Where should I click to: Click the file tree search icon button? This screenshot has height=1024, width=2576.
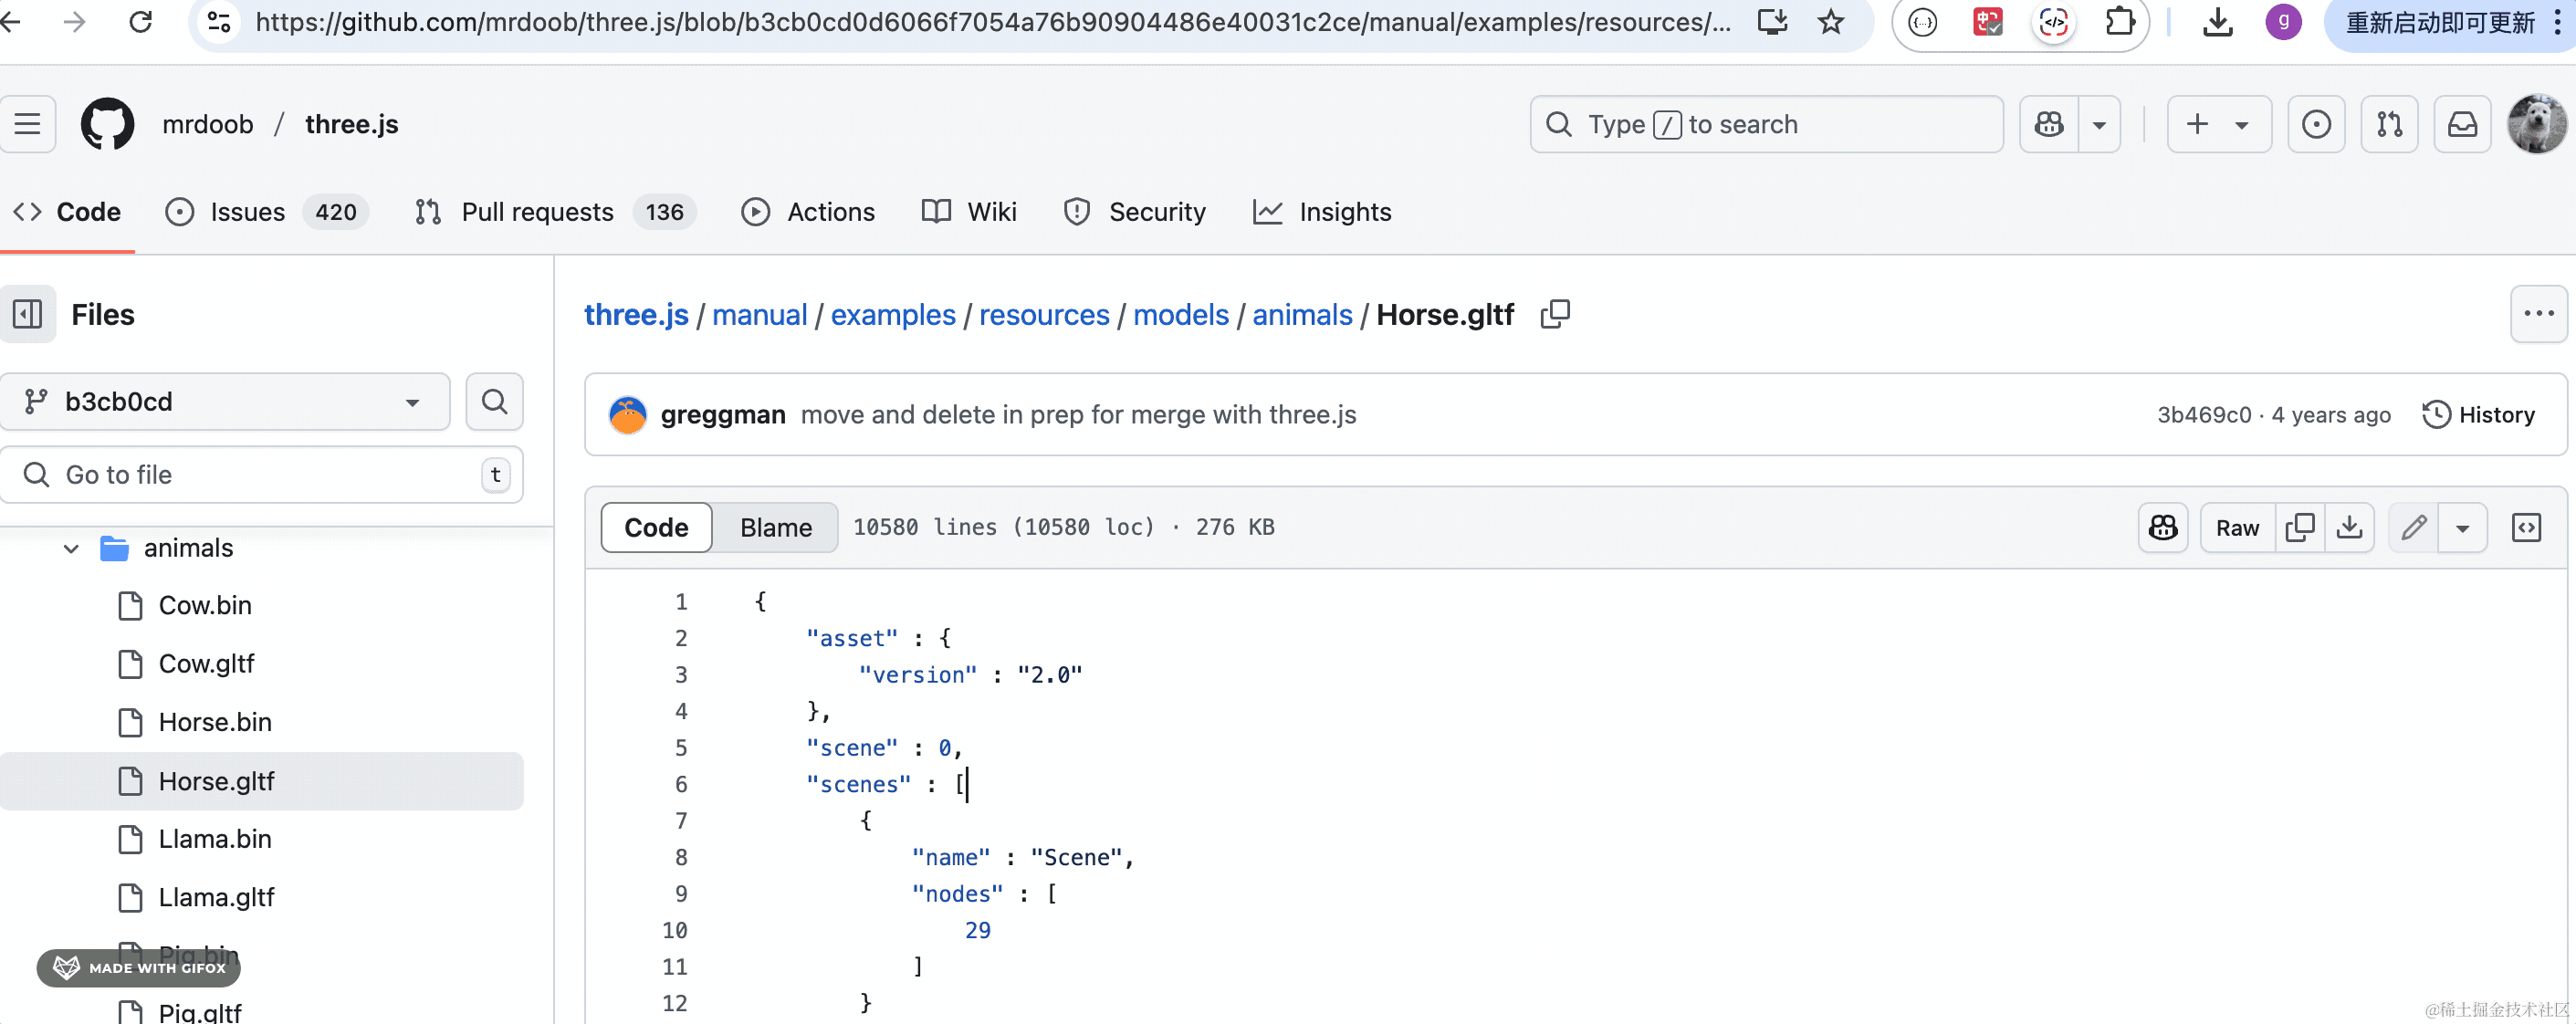(494, 401)
